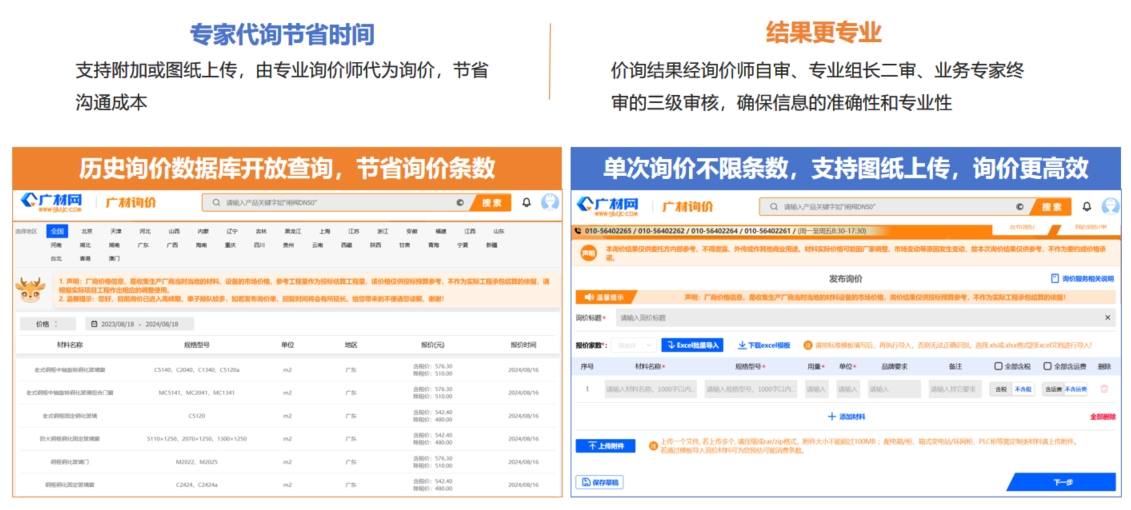Click the notification bell in the left panel
Viewport: 1131px width, 510px height.
527,202
